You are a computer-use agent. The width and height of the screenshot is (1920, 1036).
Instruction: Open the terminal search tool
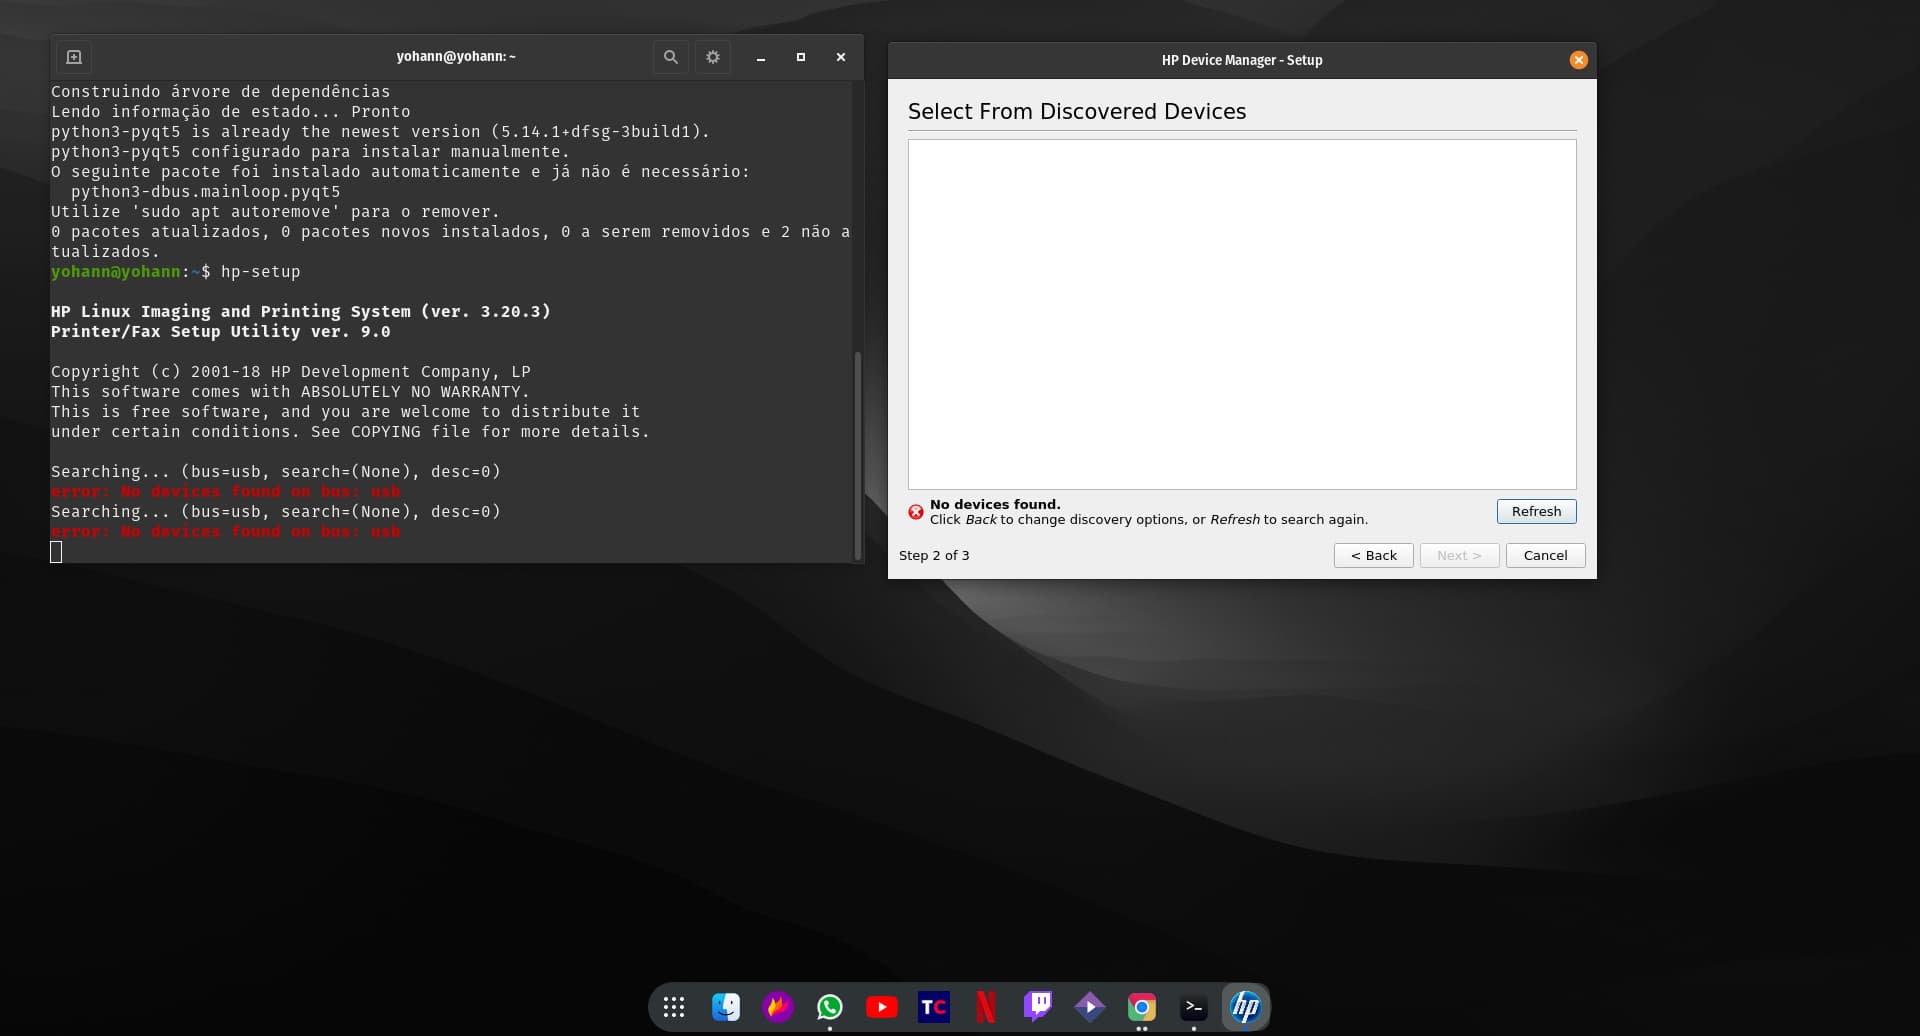coord(671,57)
